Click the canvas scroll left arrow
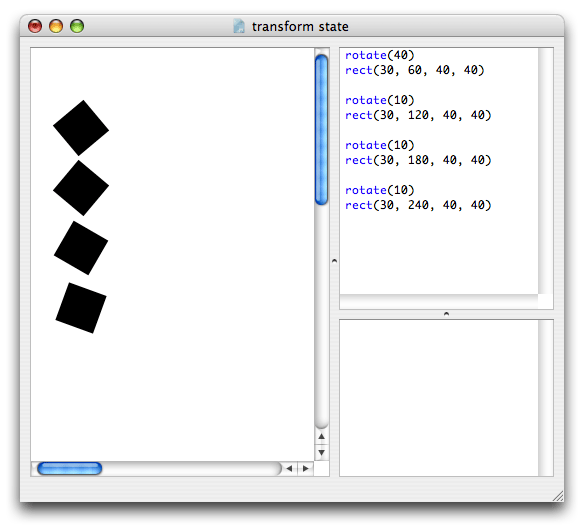The height and width of the screenshot is (525, 588). coord(289,468)
